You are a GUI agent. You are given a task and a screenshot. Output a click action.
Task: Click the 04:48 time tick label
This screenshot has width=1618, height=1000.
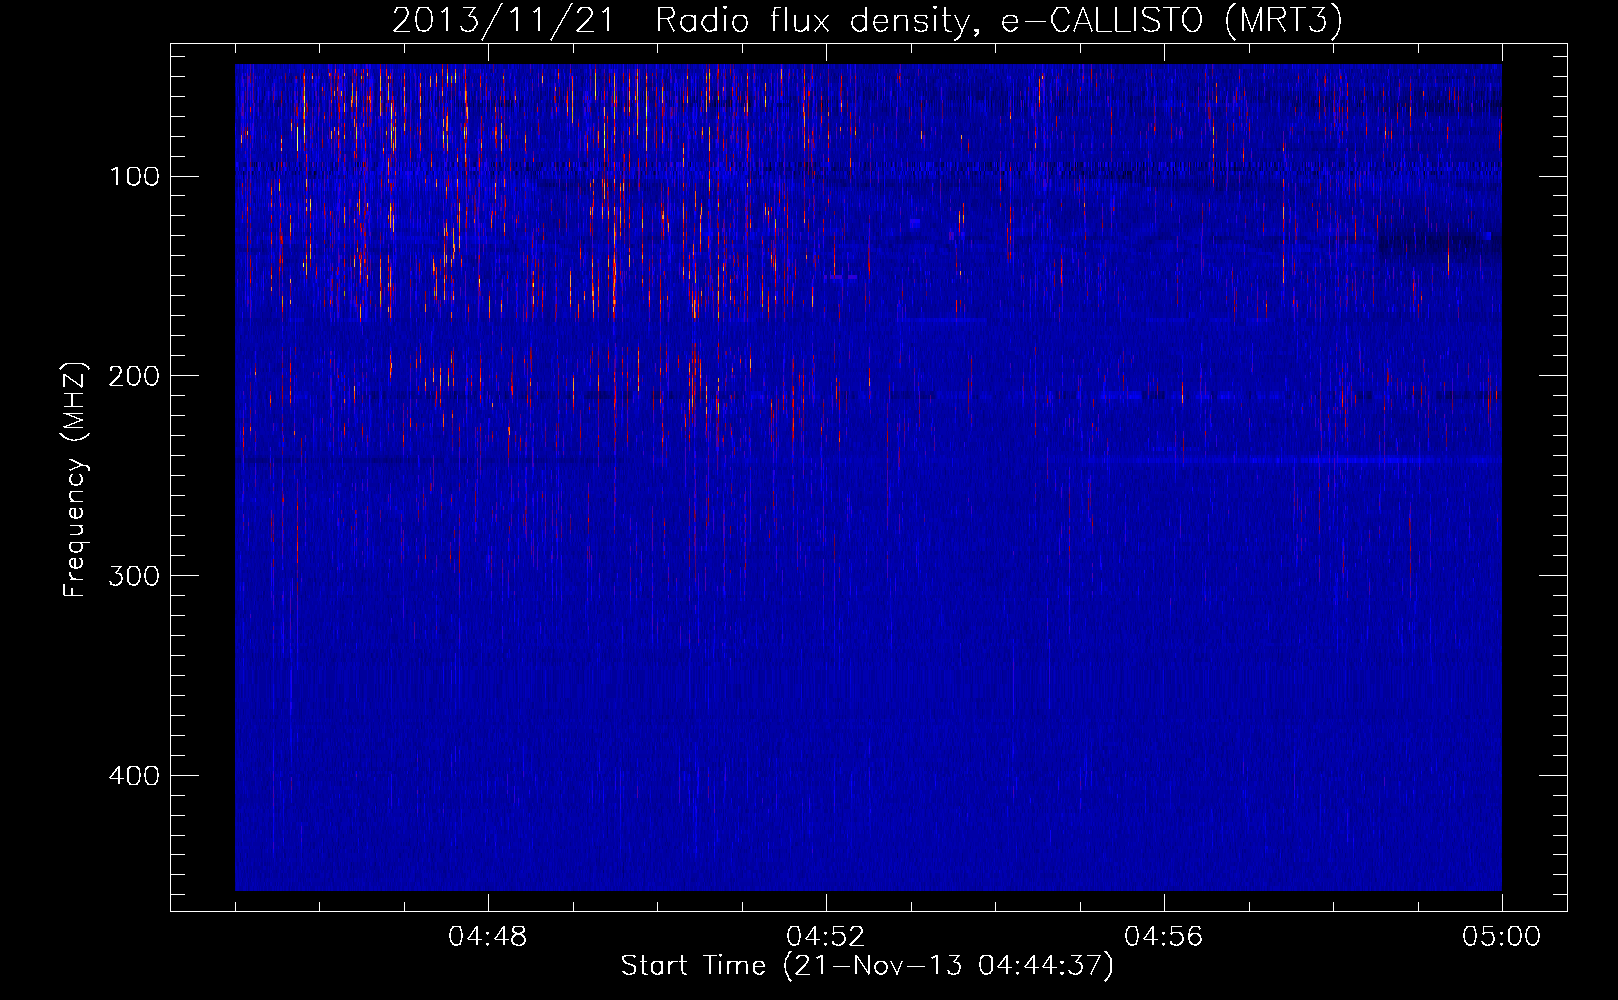click(488, 937)
